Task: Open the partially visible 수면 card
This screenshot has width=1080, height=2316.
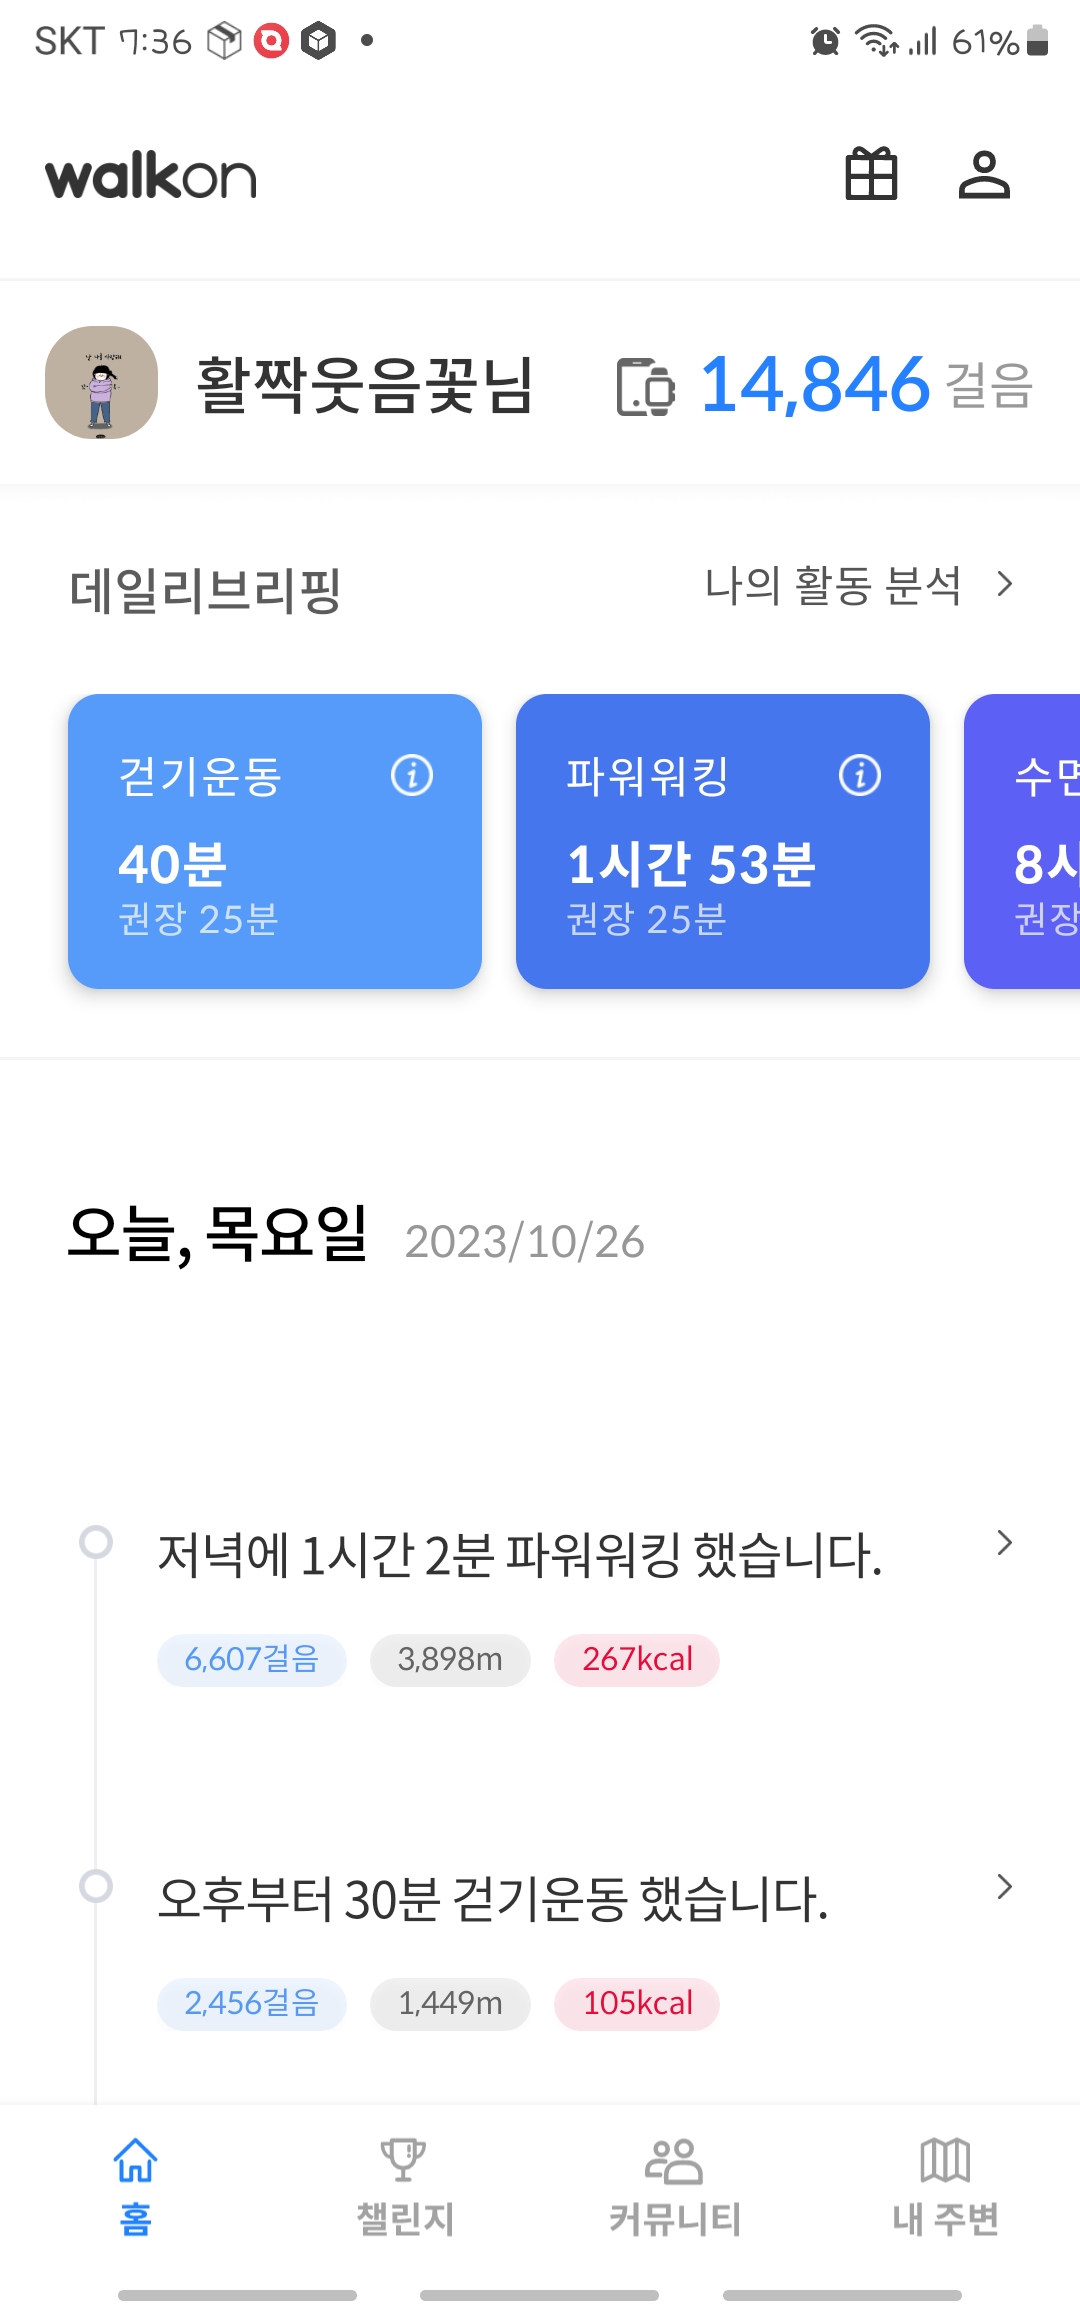Action: [x=1030, y=841]
